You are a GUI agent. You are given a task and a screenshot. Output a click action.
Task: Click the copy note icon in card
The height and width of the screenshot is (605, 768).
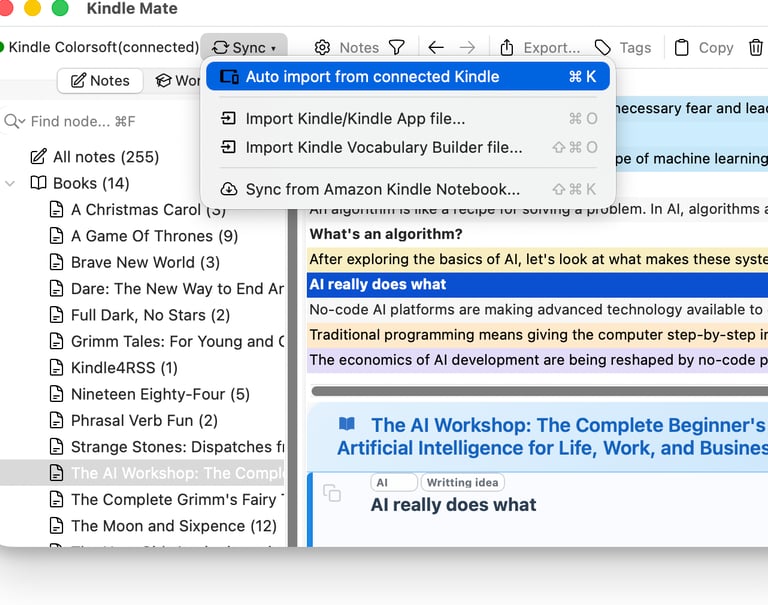[332, 492]
